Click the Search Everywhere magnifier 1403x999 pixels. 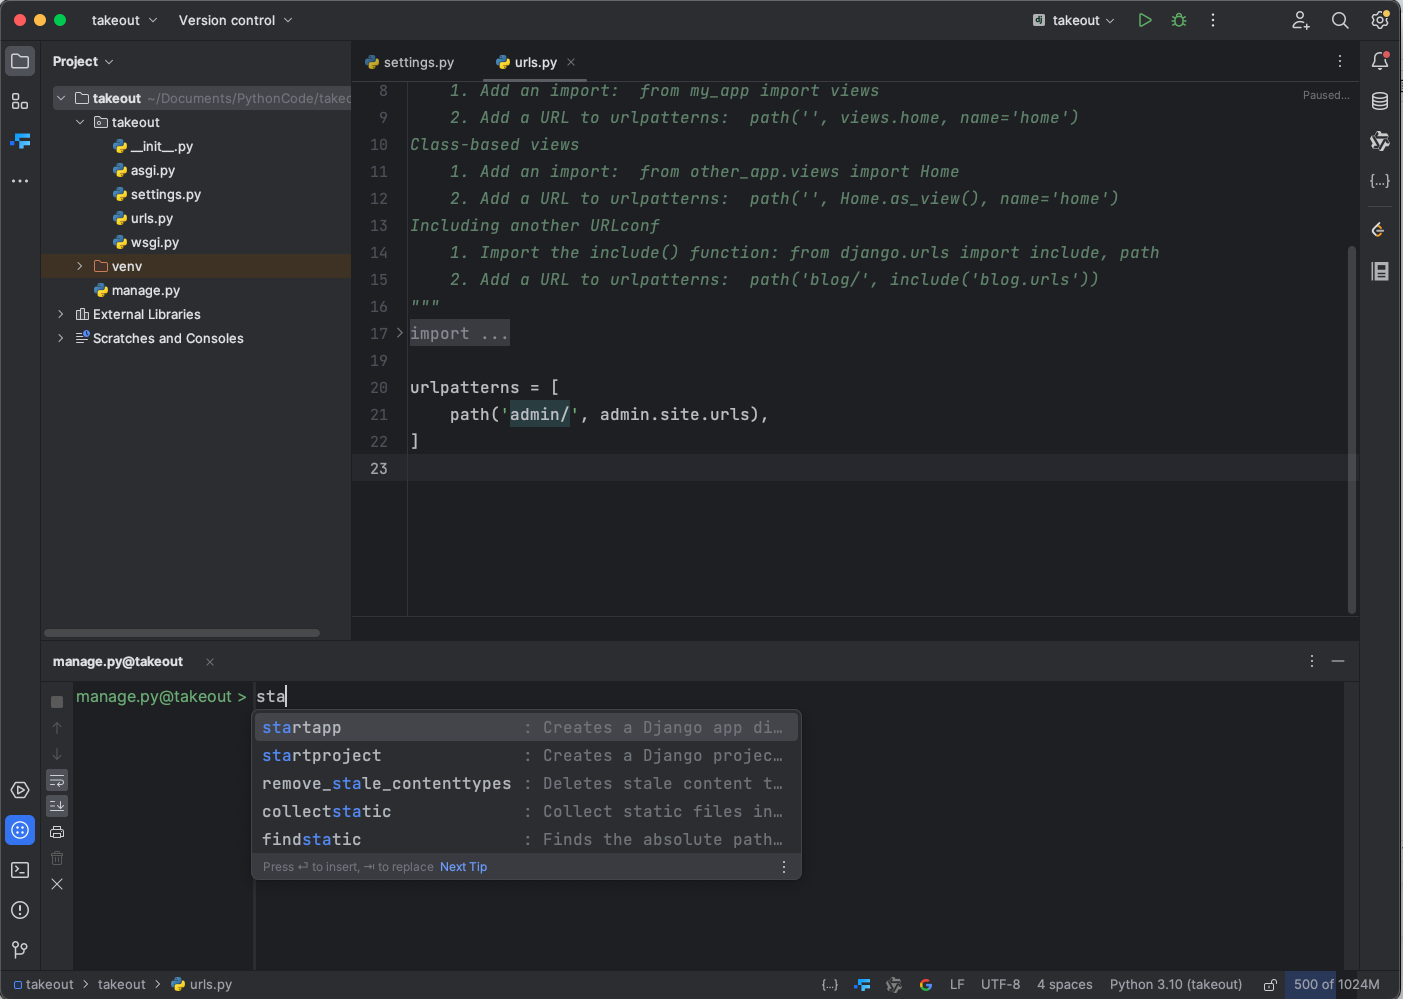pos(1340,20)
